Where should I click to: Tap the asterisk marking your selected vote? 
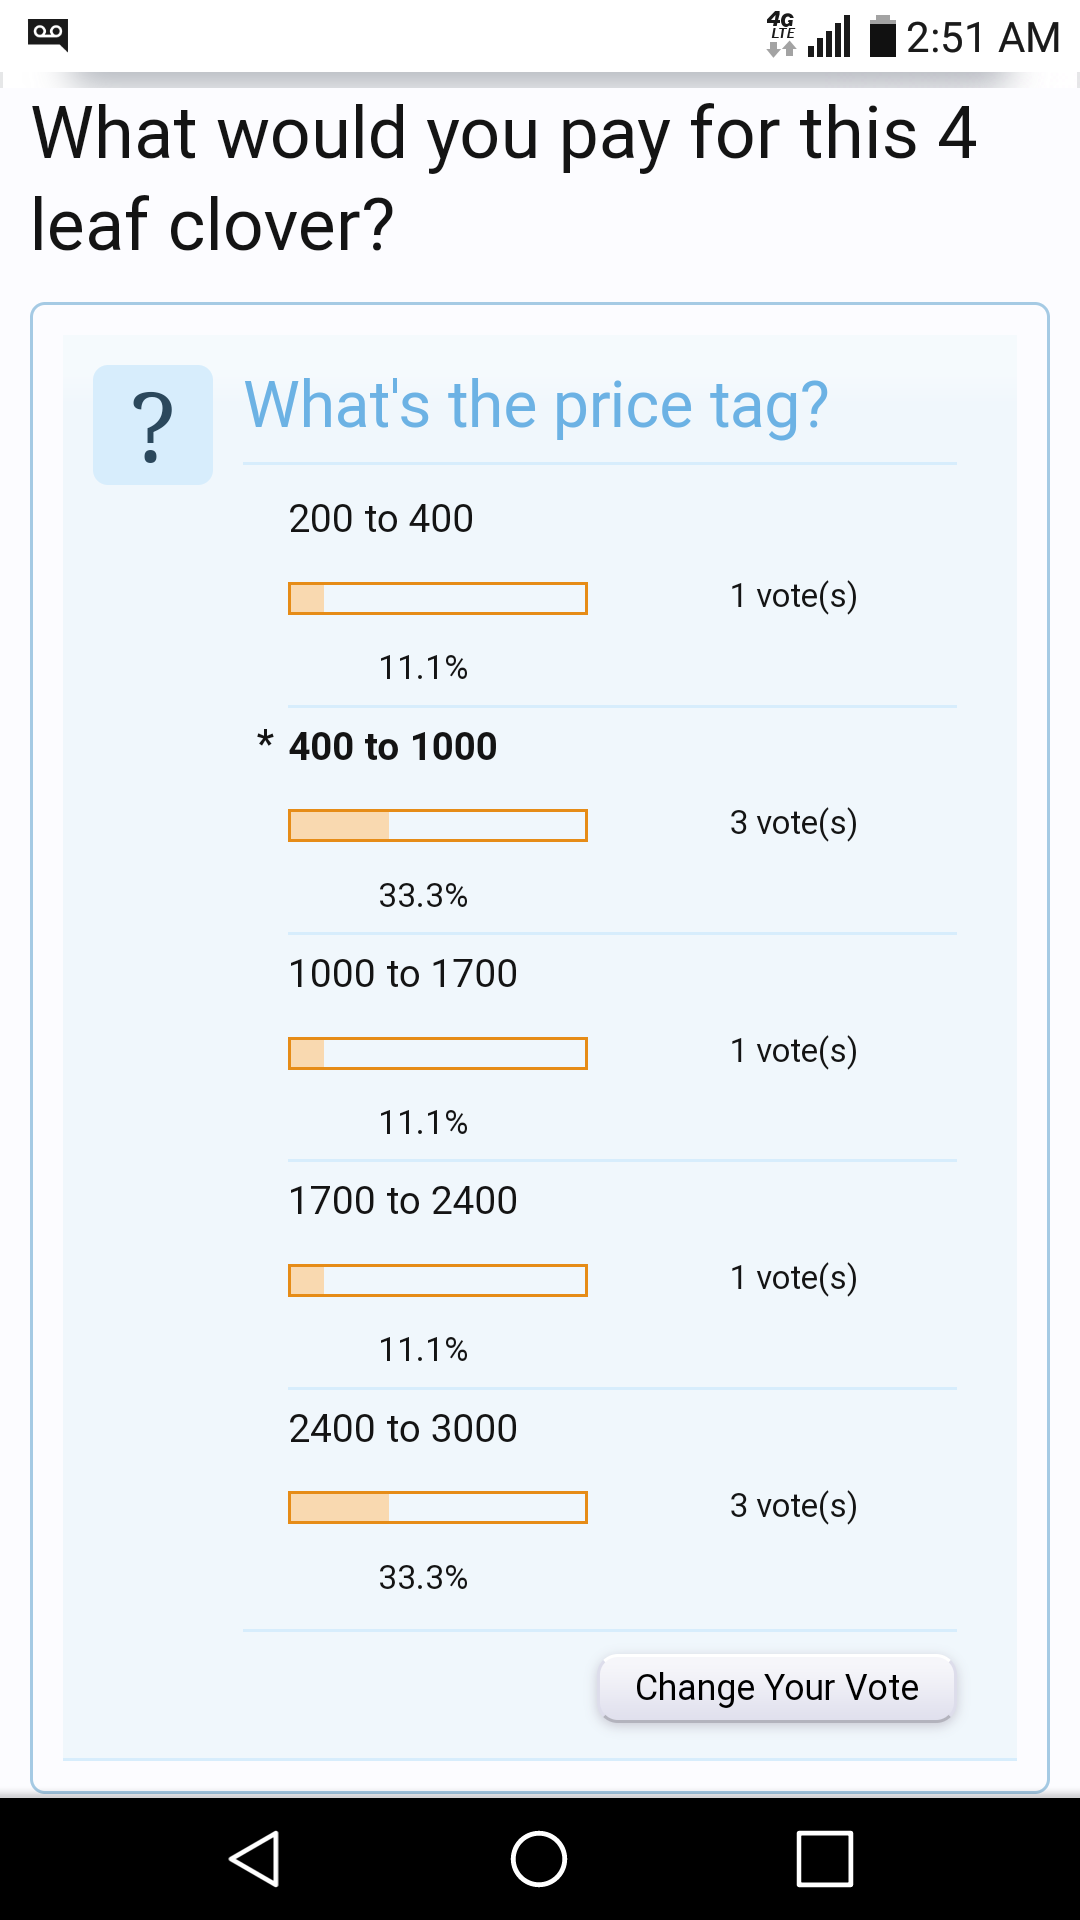[265, 742]
